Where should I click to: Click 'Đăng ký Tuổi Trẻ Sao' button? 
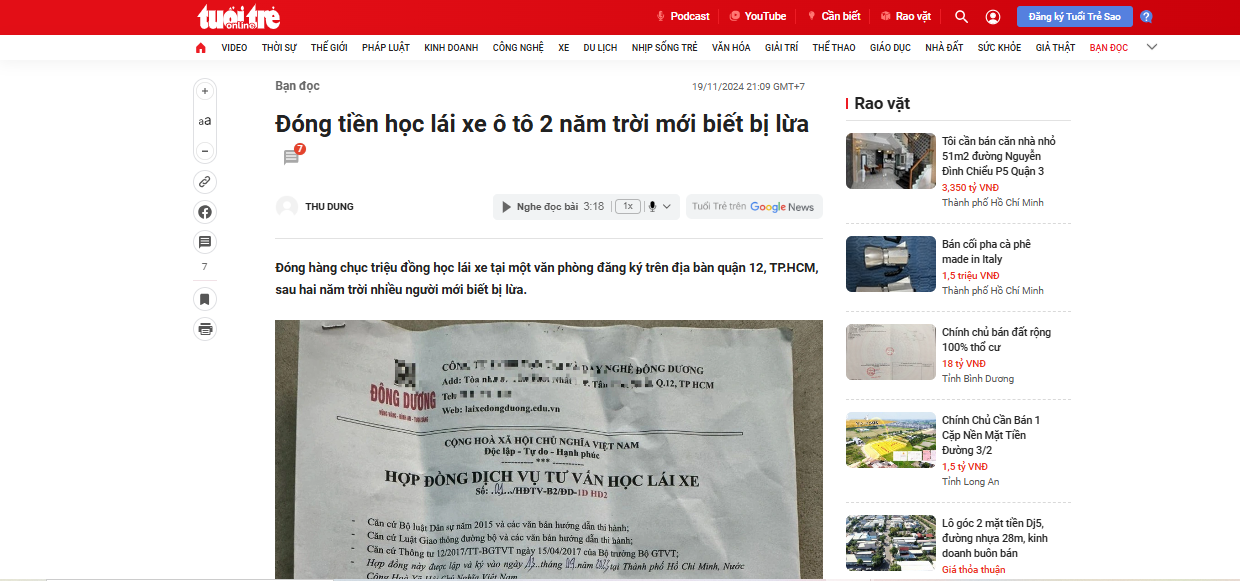(x=1074, y=17)
